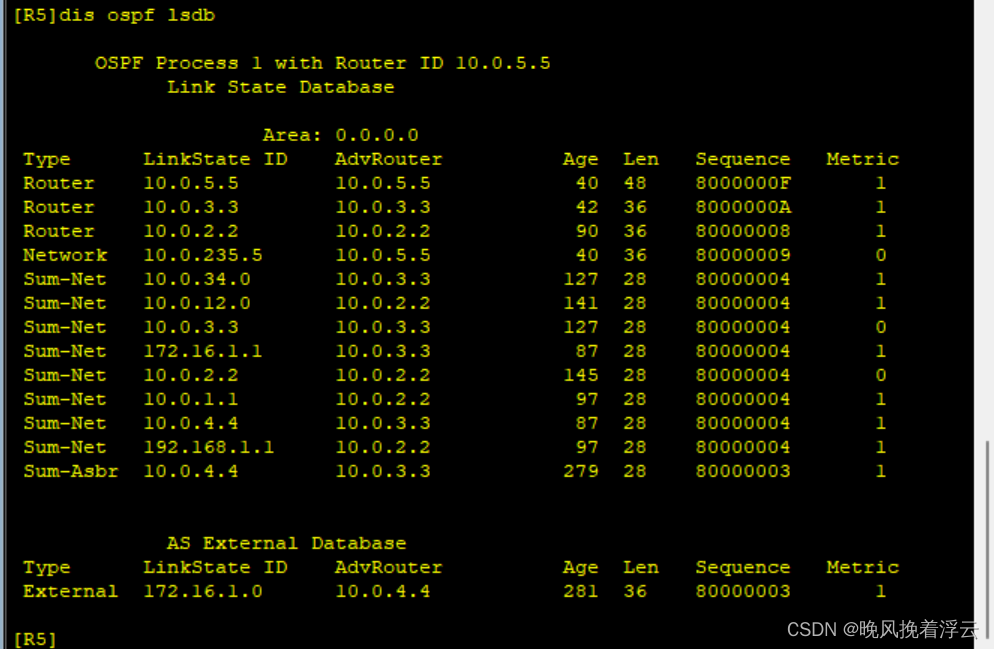Click AdvRouter '10.0.4.4' in External row
Screen dimensions: 994x649
pyautogui.click(x=383, y=591)
